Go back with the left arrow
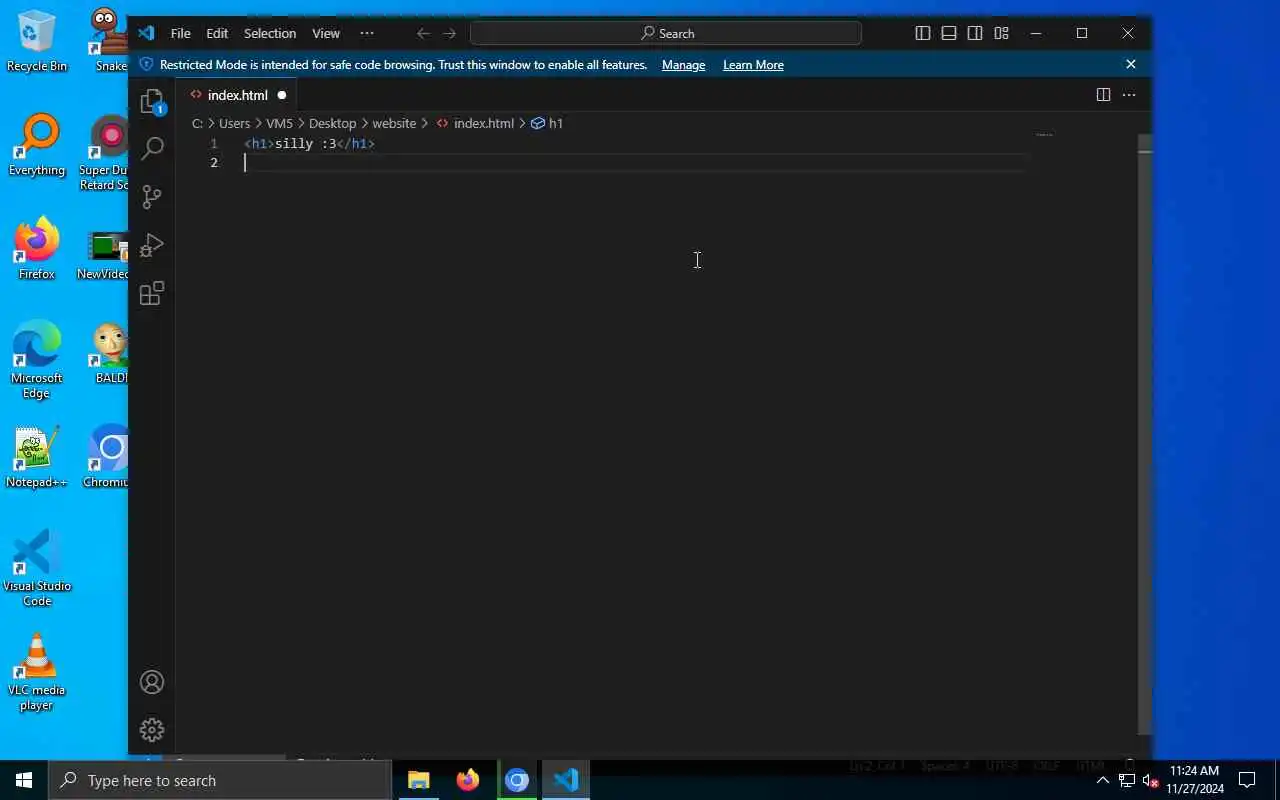 pos(423,33)
